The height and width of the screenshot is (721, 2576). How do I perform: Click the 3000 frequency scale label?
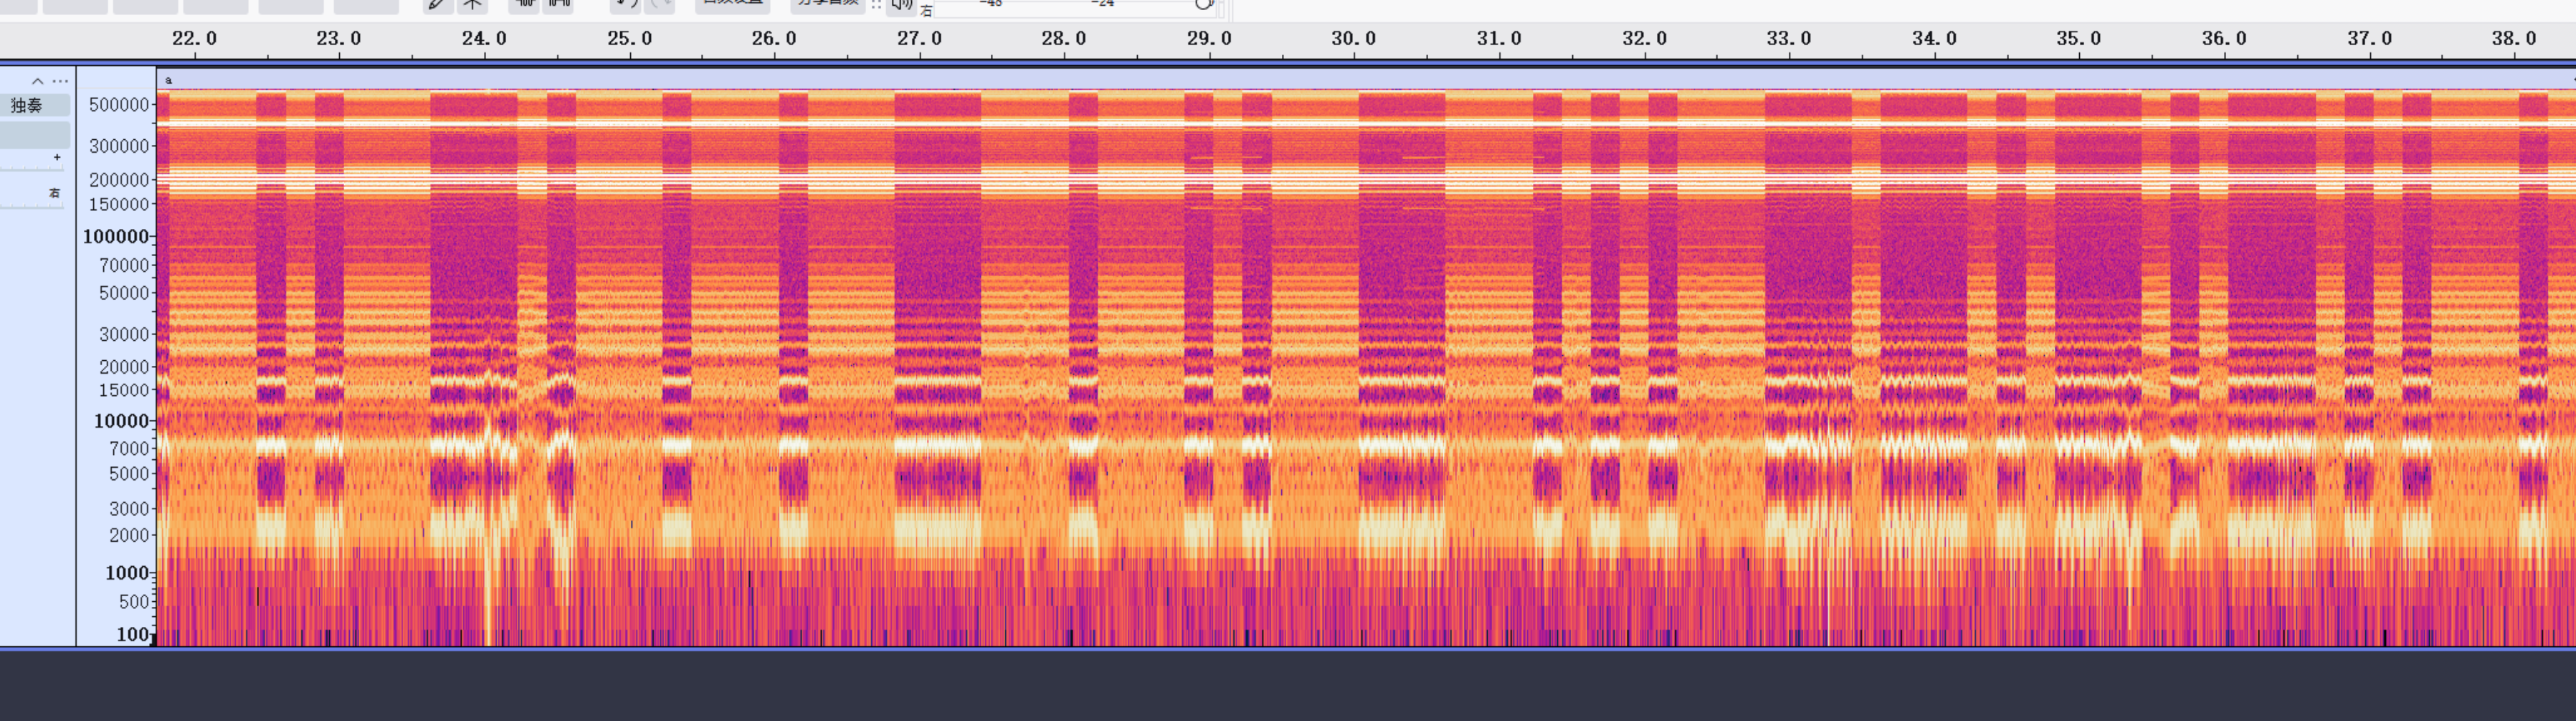(129, 509)
